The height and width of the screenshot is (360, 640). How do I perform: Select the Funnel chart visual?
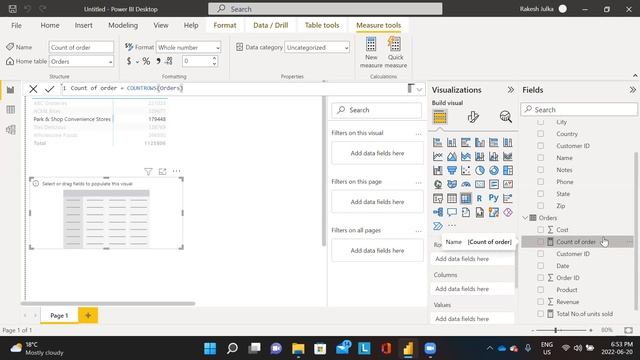click(x=452, y=170)
